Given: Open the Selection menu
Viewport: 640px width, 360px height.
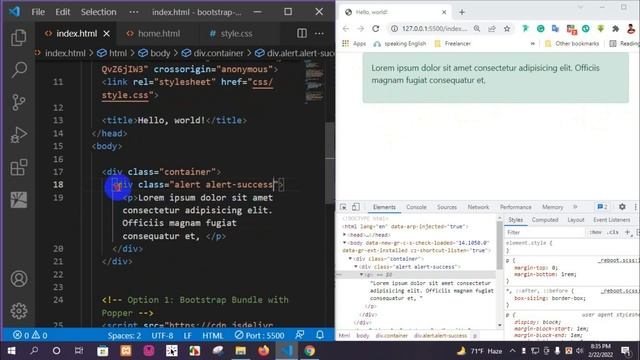Looking at the screenshot, I should pyautogui.click(x=98, y=12).
